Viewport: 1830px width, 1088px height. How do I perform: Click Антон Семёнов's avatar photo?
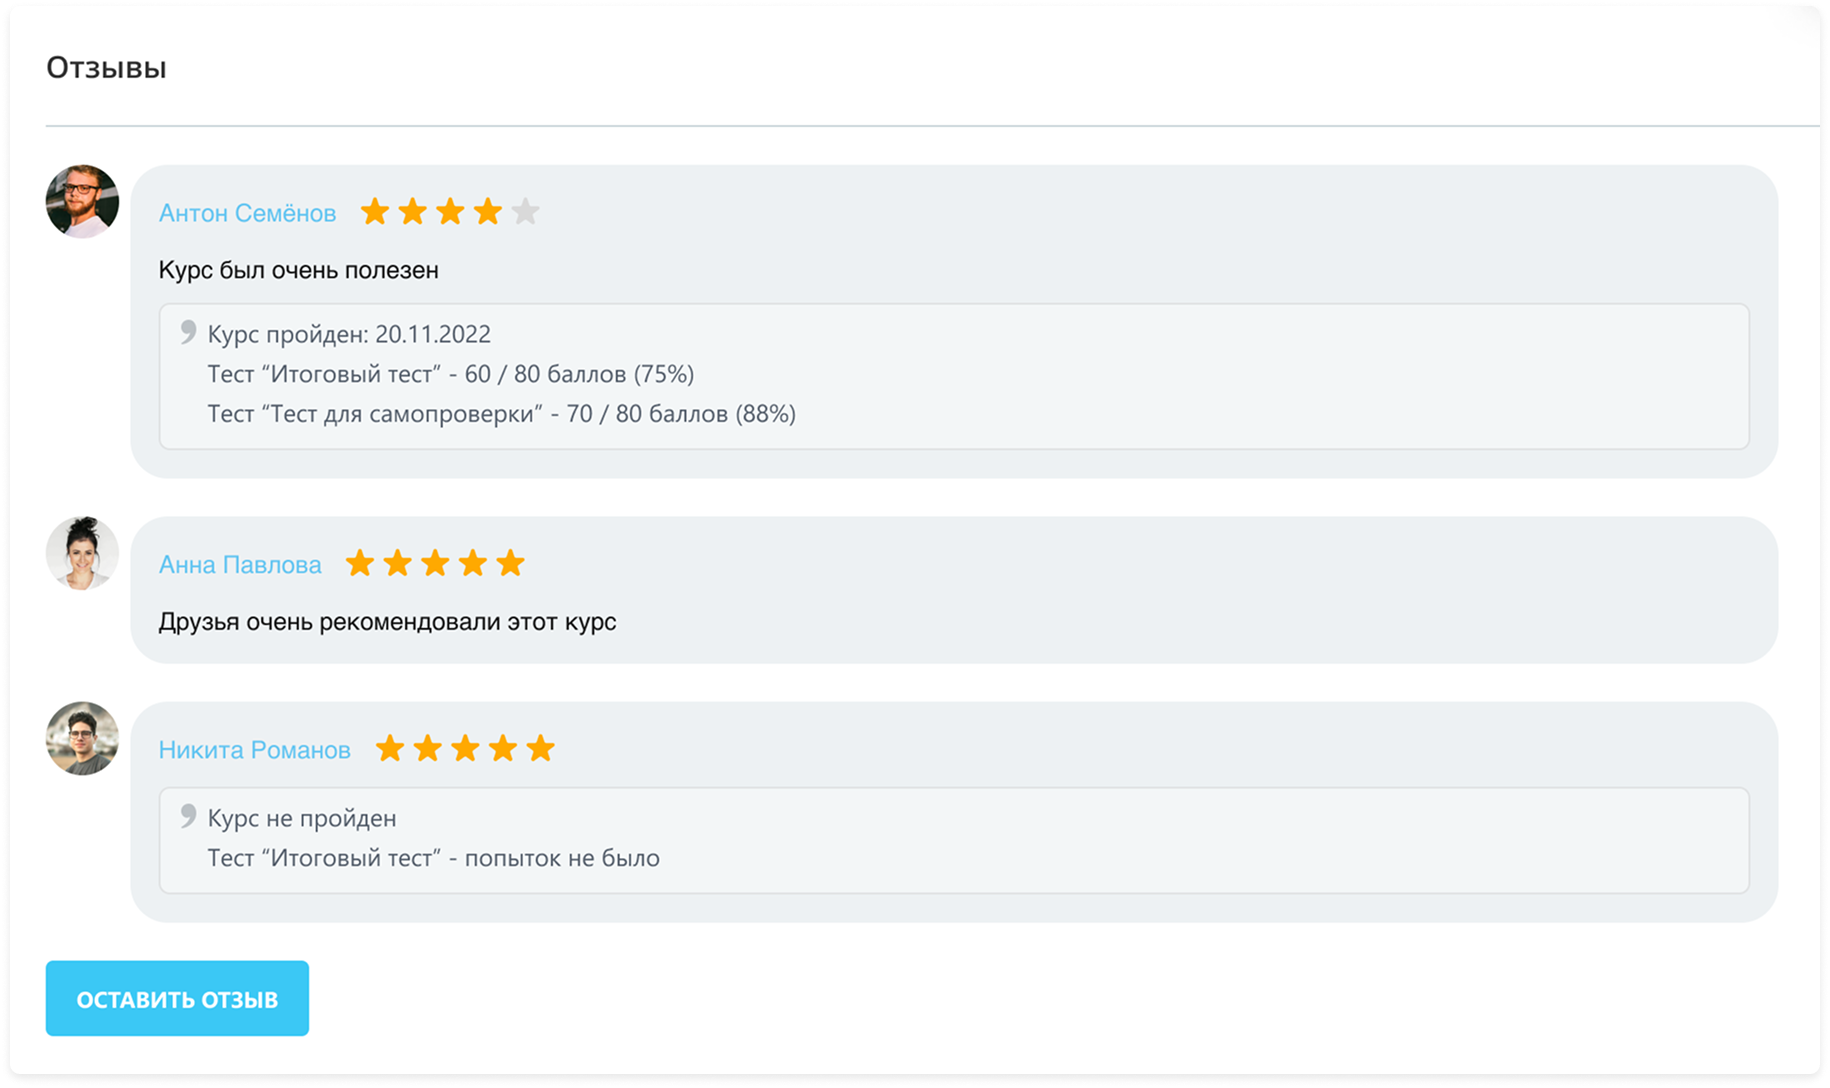click(x=82, y=201)
